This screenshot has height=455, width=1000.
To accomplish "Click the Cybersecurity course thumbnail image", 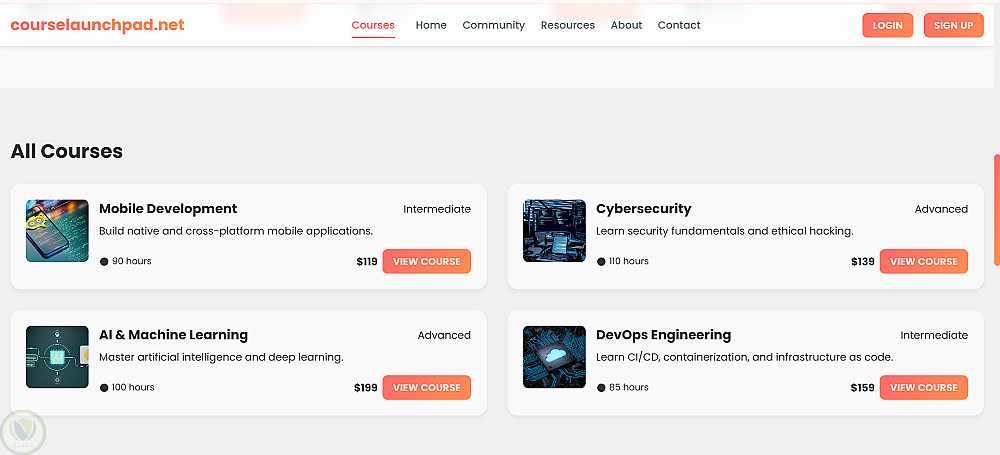I will click(554, 231).
